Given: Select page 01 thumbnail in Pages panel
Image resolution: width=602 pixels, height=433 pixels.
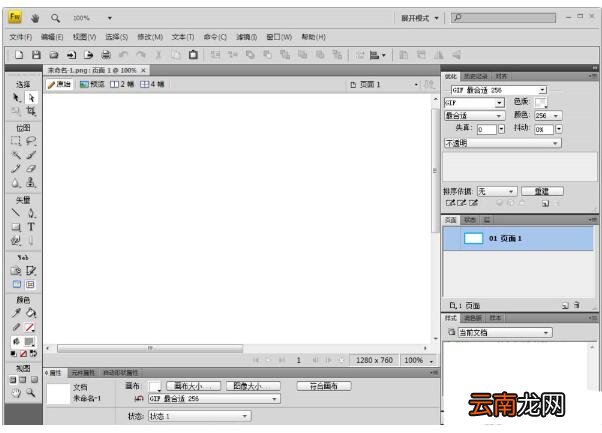Looking at the screenshot, I should [473, 238].
